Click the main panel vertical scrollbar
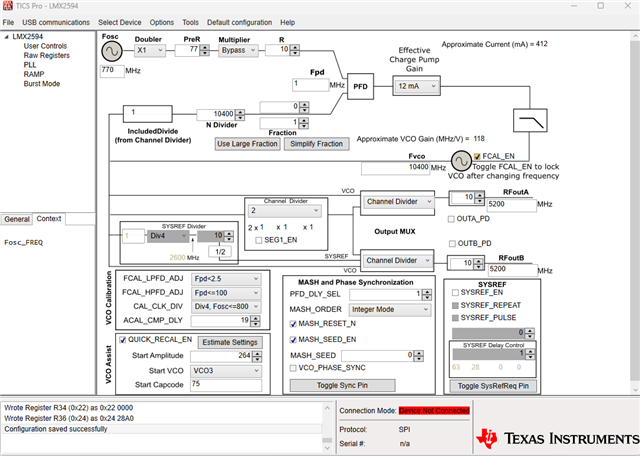 pyautogui.click(x=635, y=213)
